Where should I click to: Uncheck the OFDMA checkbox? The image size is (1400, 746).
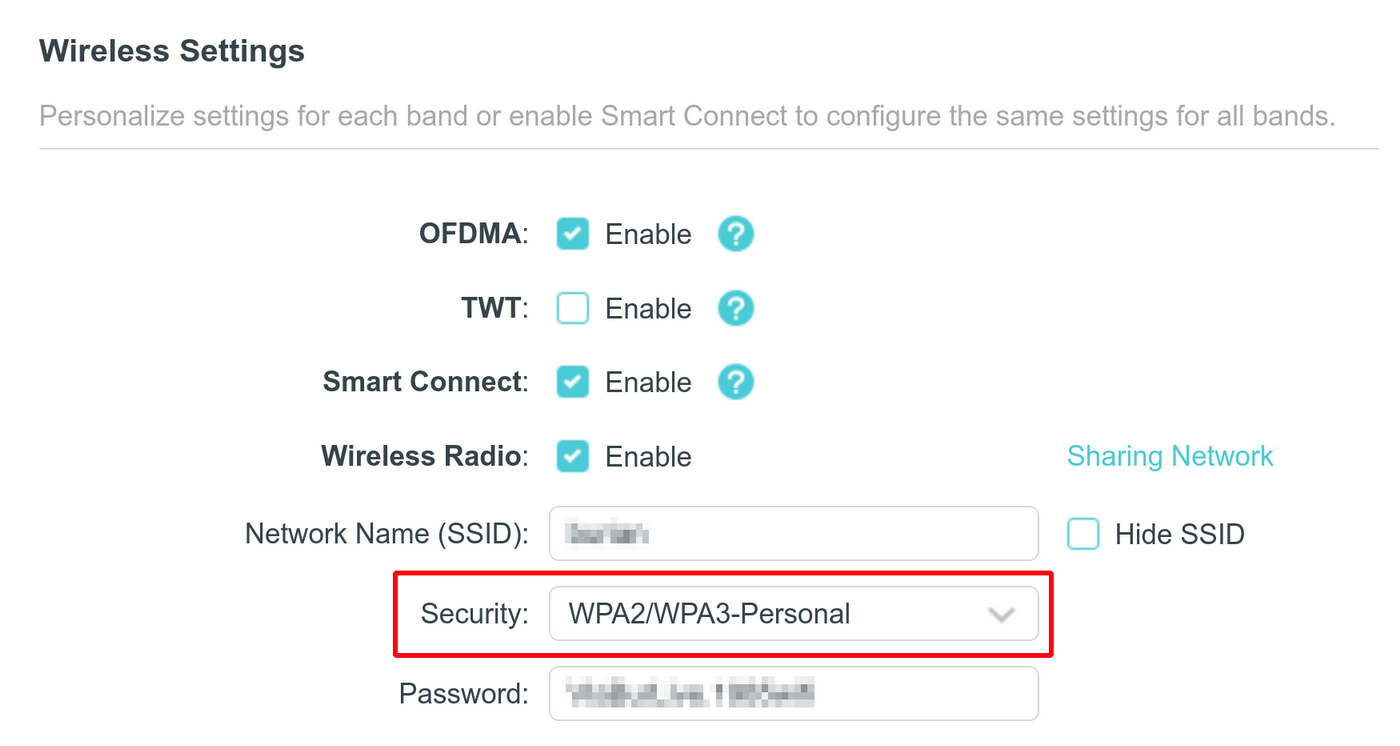tap(573, 234)
